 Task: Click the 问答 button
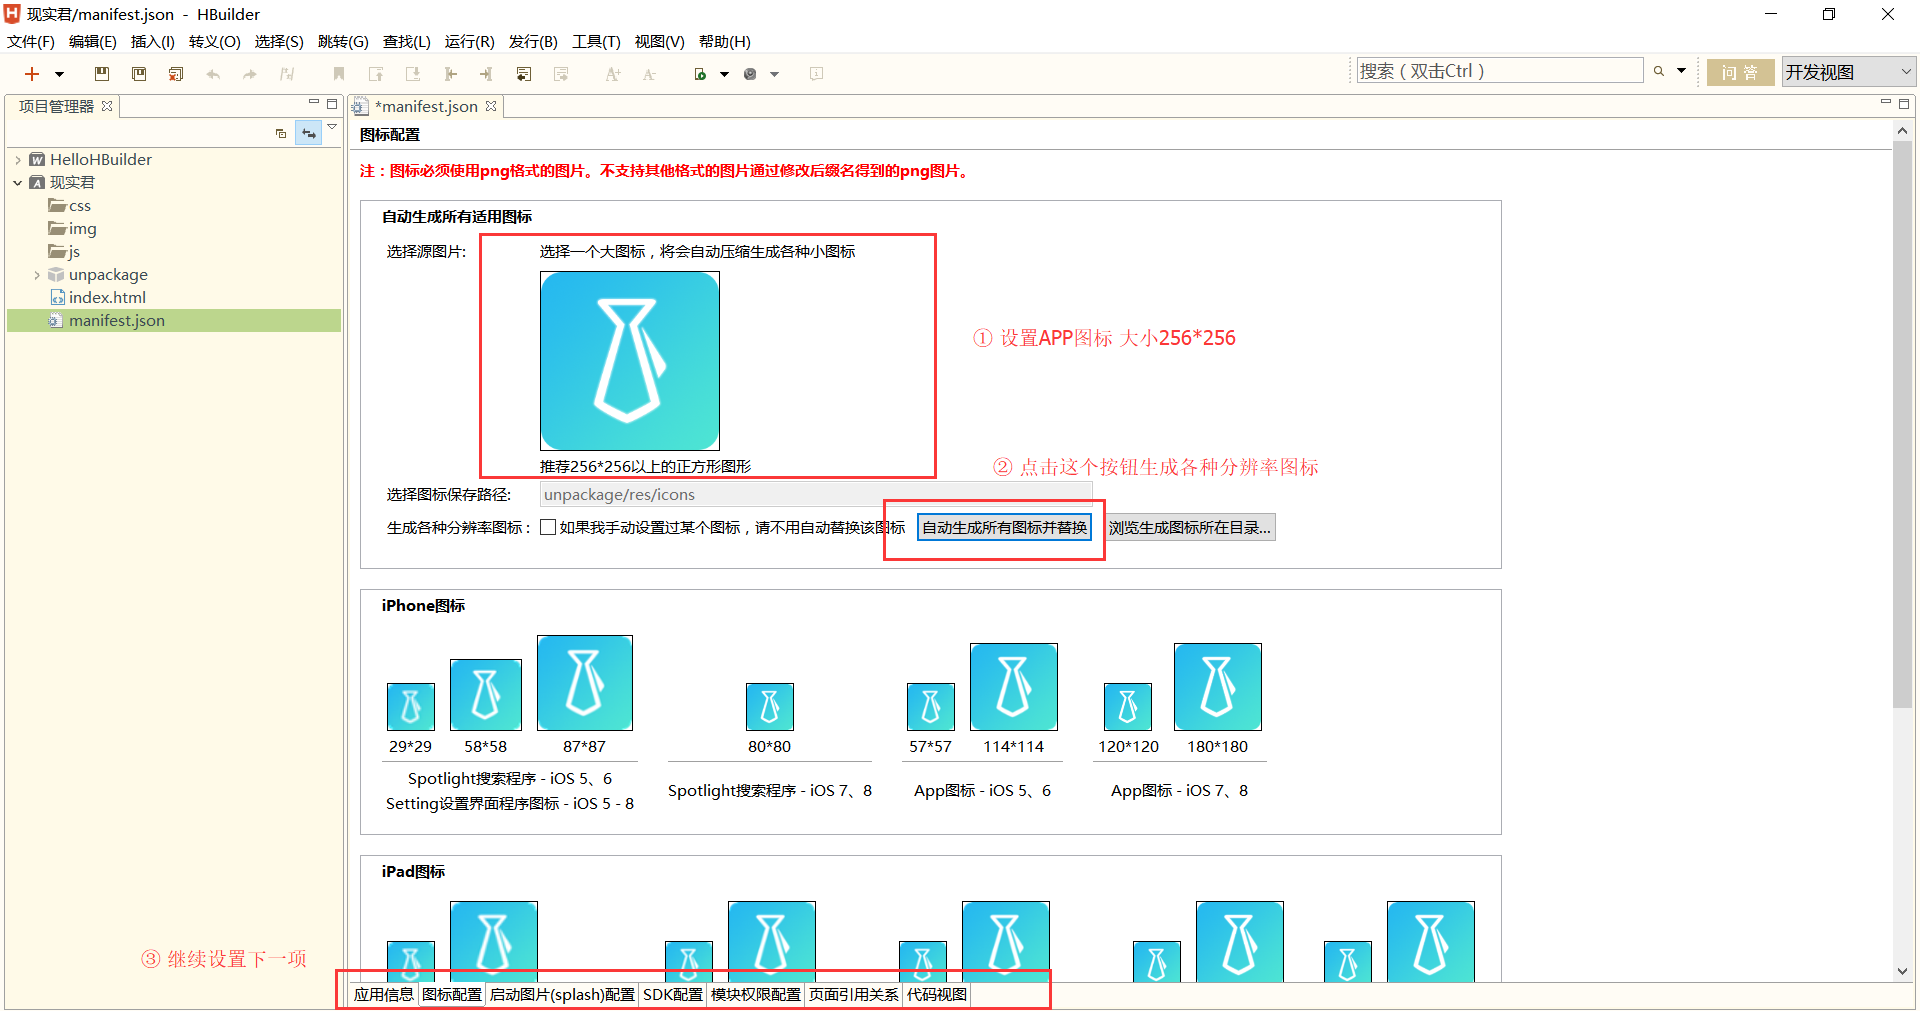[1740, 72]
